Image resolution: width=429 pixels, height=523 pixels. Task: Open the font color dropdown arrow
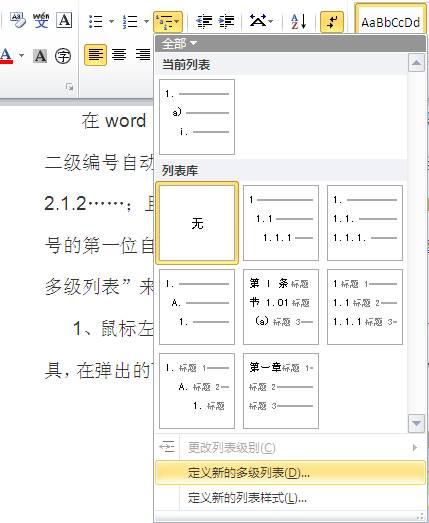pos(21,55)
